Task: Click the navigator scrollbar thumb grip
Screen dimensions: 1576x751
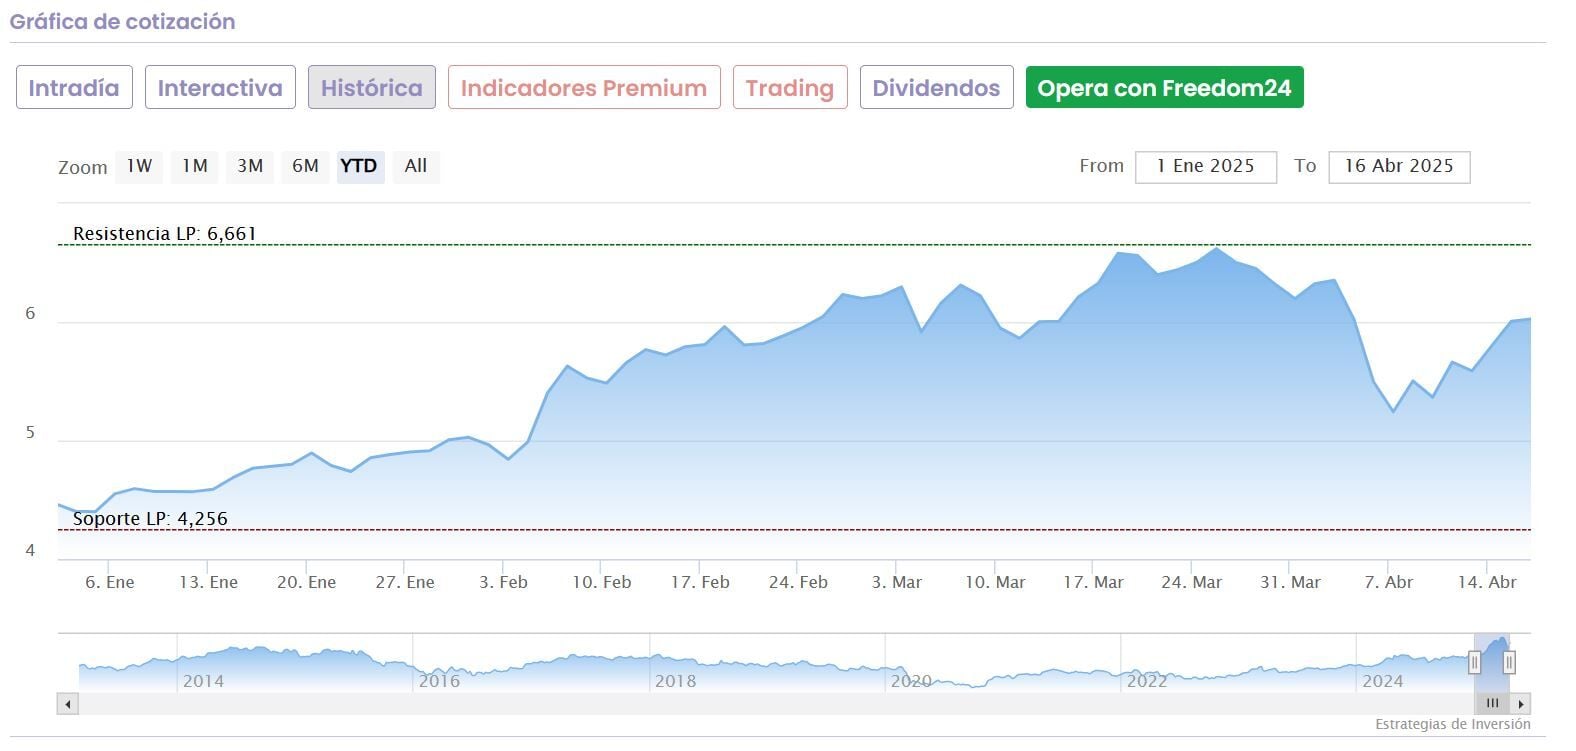Action: (x=1493, y=704)
